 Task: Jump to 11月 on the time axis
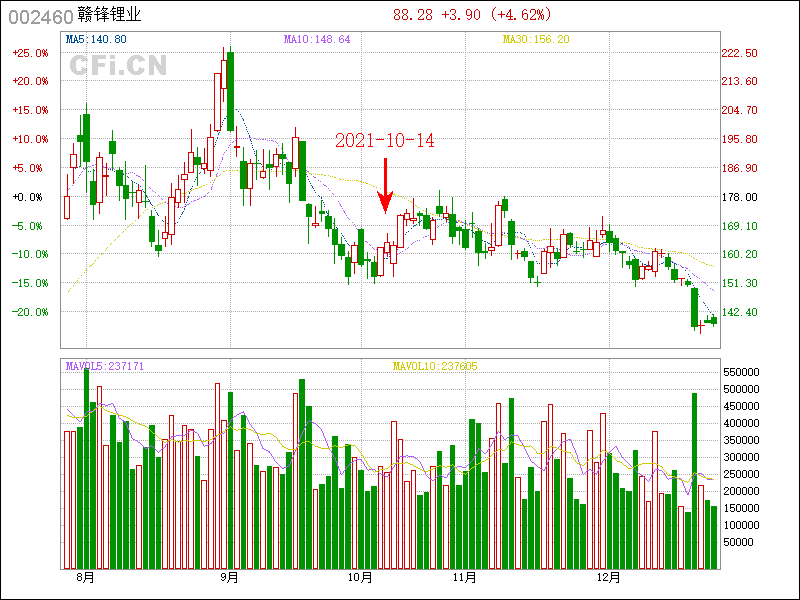(x=463, y=578)
